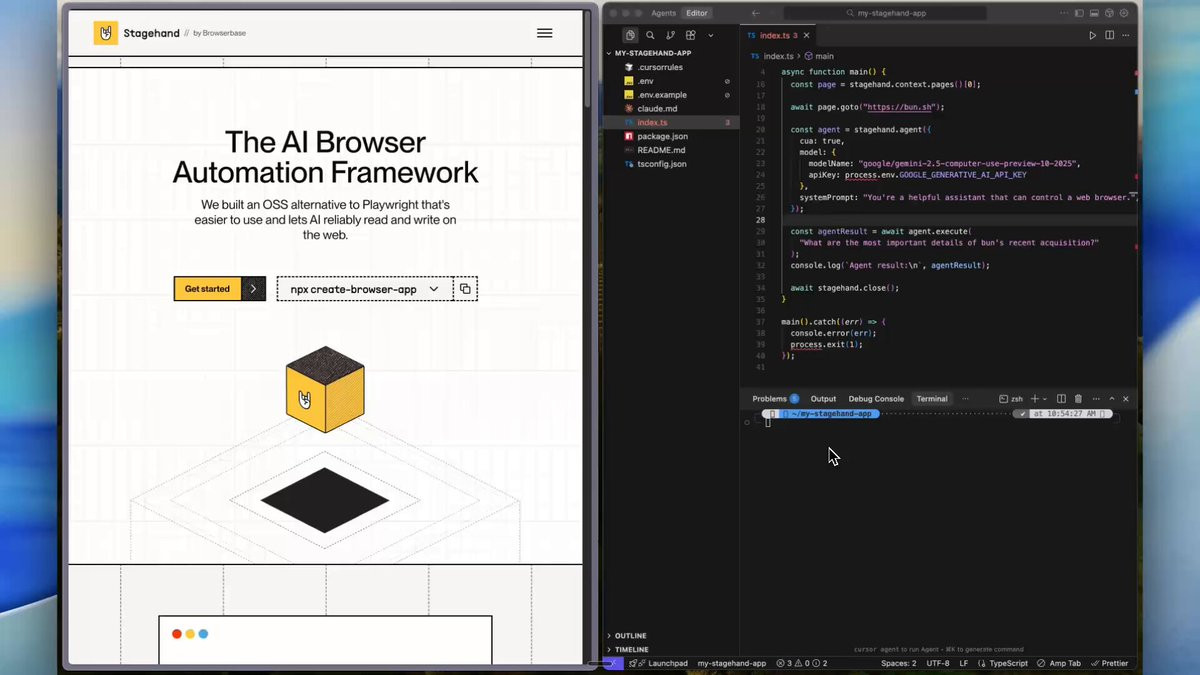Open the Debug Console tab

(876, 399)
